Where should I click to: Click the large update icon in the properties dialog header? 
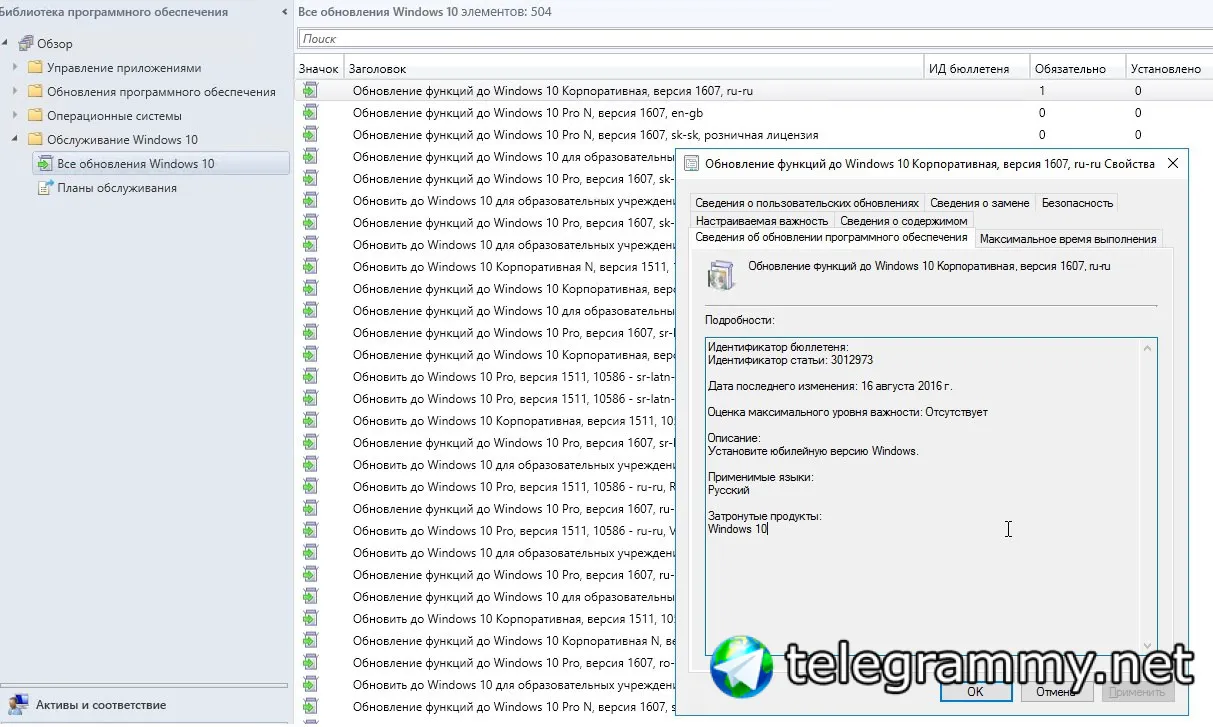click(720, 275)
